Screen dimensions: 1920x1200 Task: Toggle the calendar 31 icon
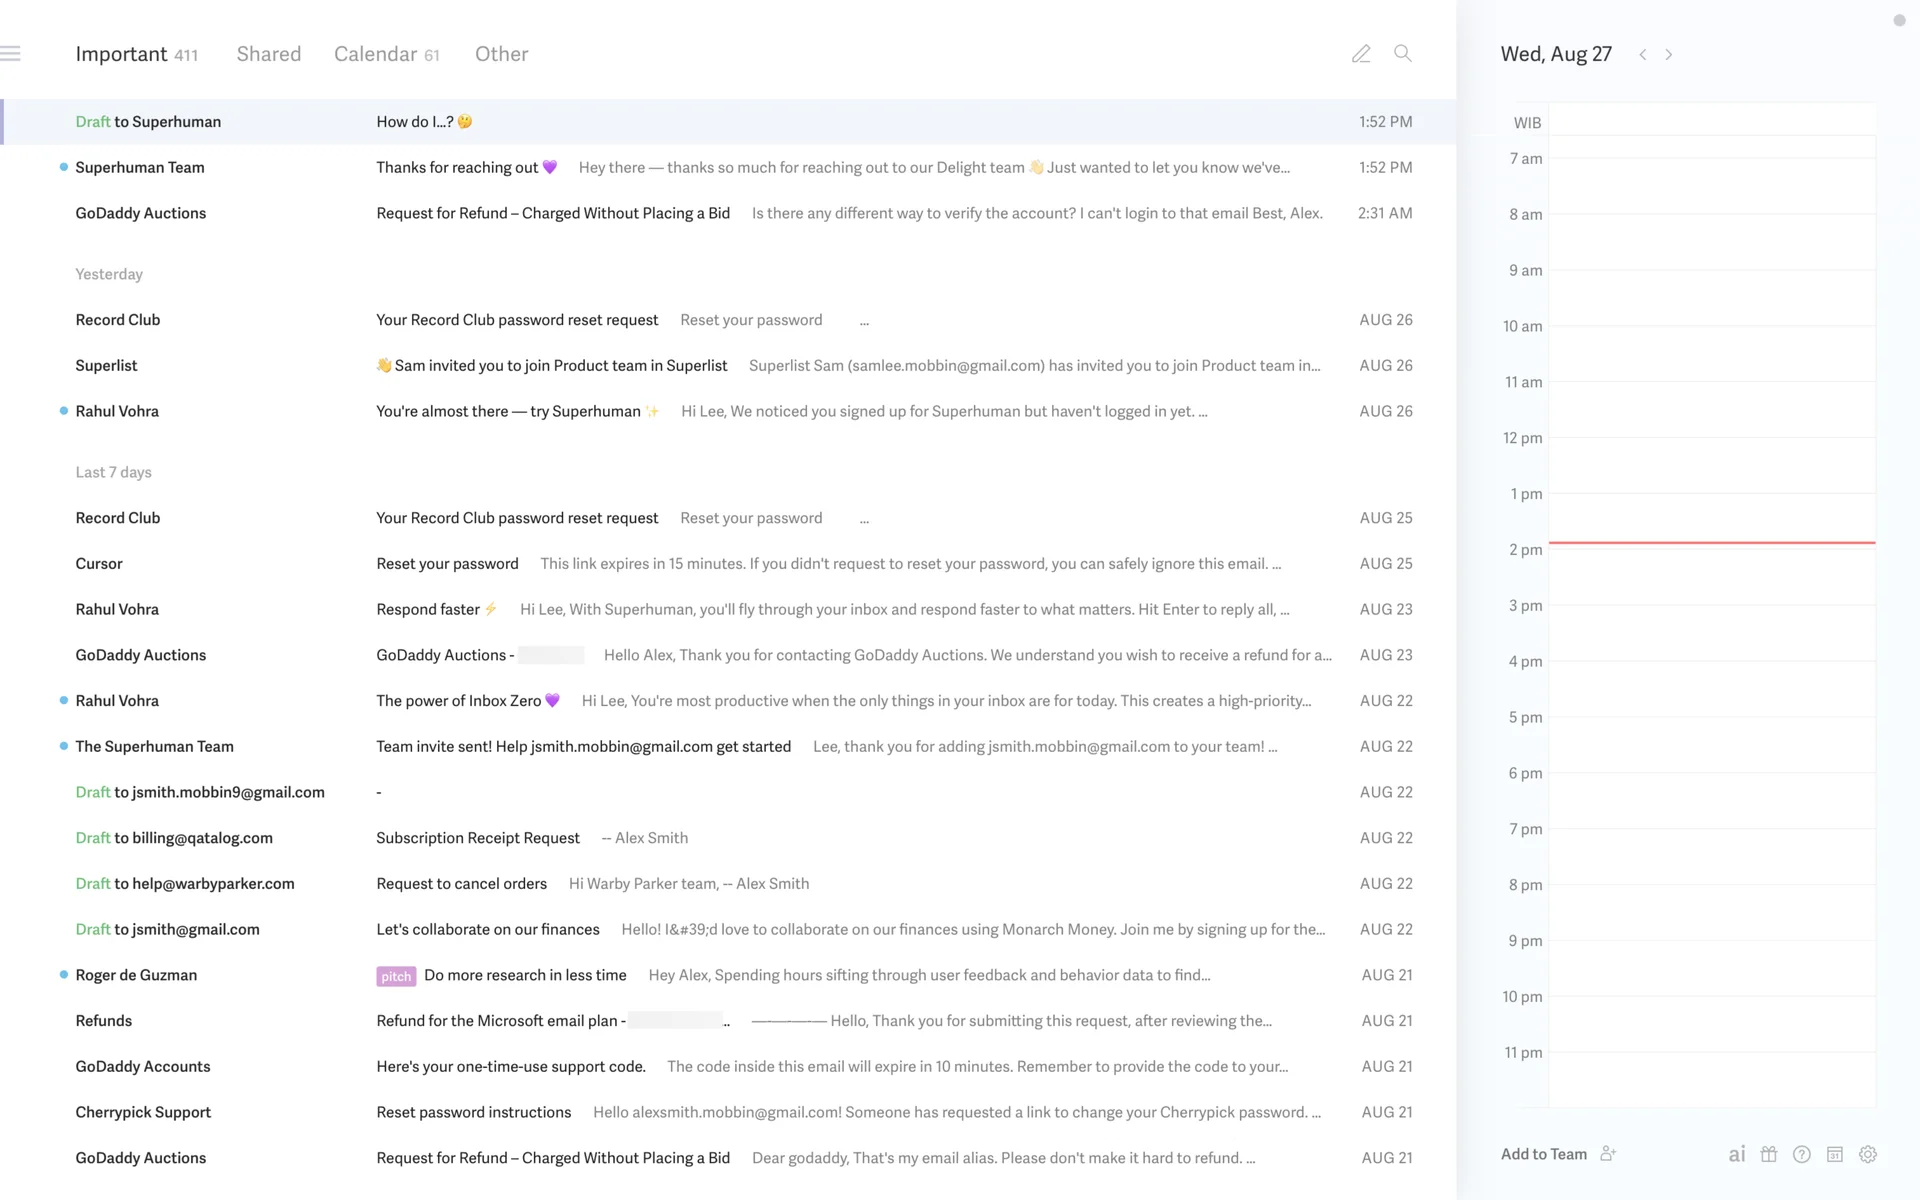[x=1835, y=1154]
